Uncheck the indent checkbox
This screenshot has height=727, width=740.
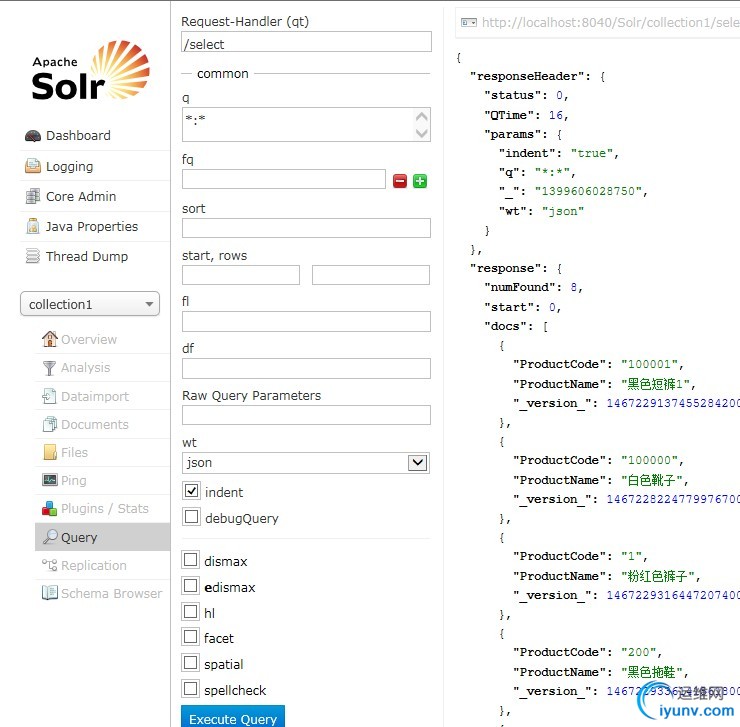pyautogui.click(x=191, y=491)
